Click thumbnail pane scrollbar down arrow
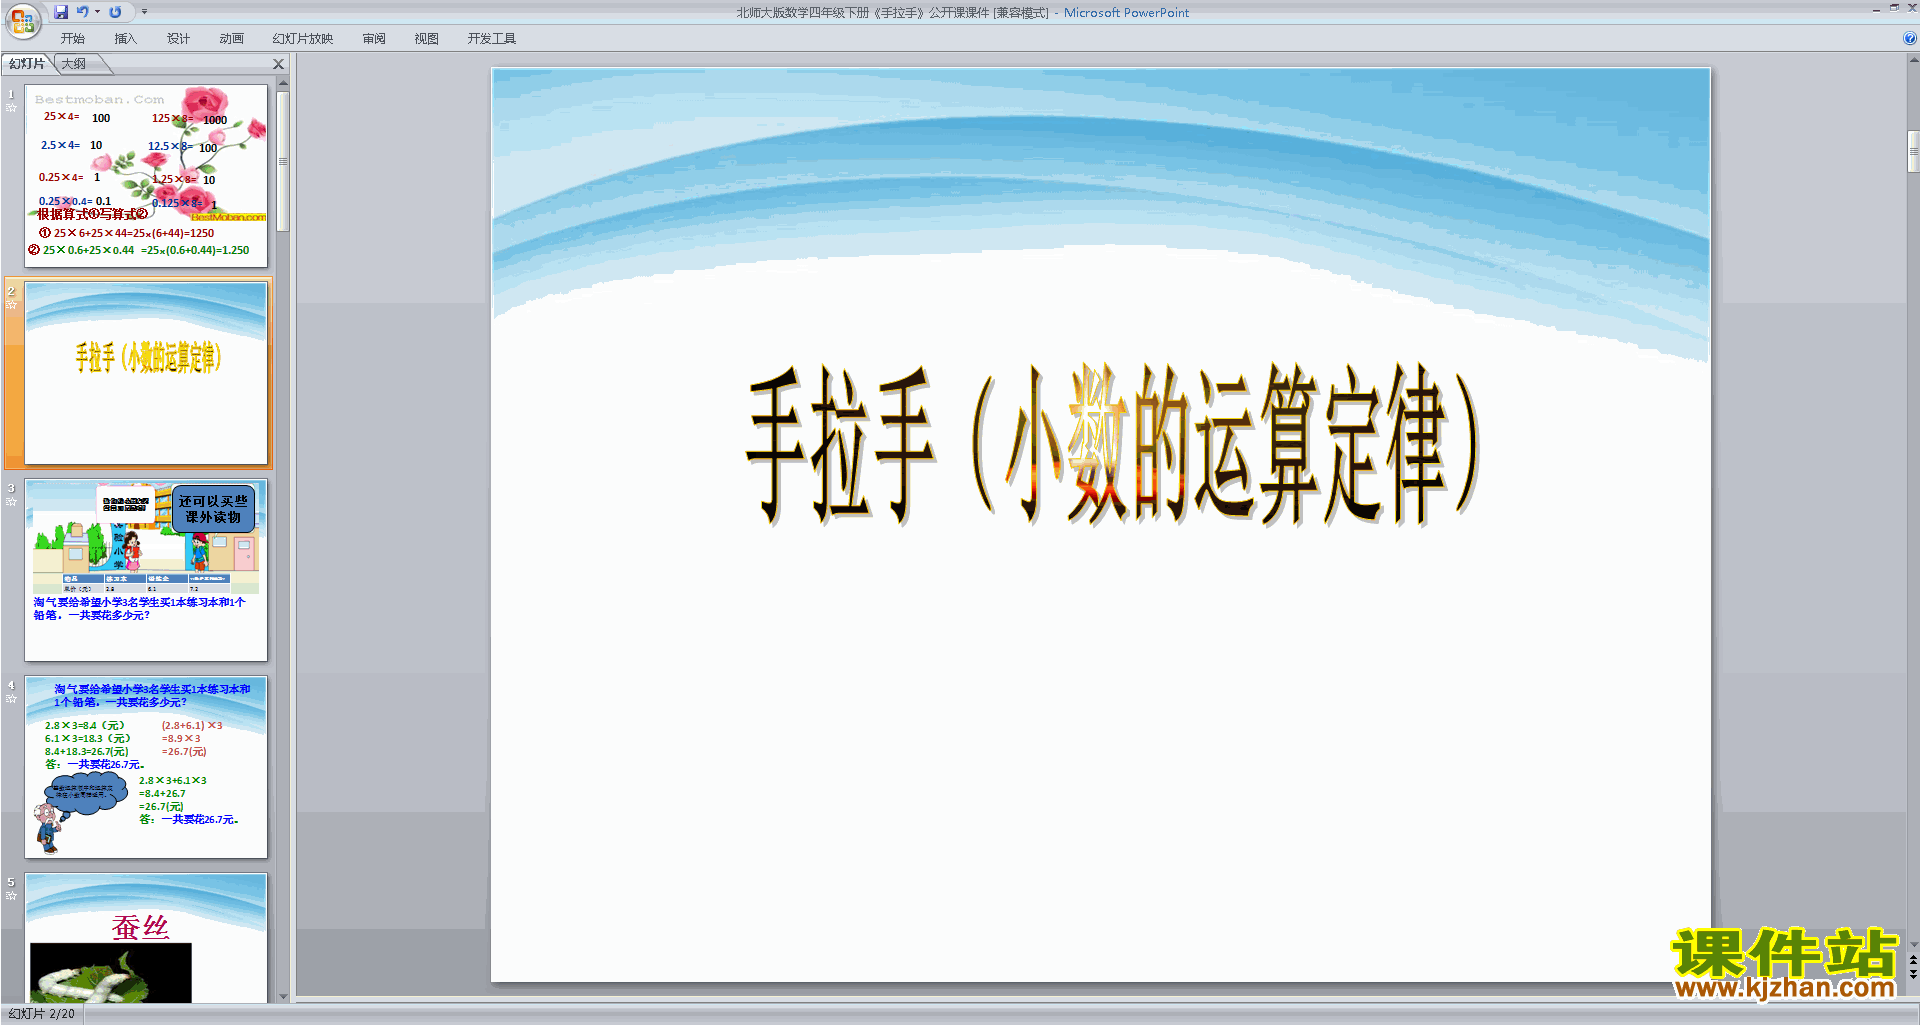 coord(283,996)
